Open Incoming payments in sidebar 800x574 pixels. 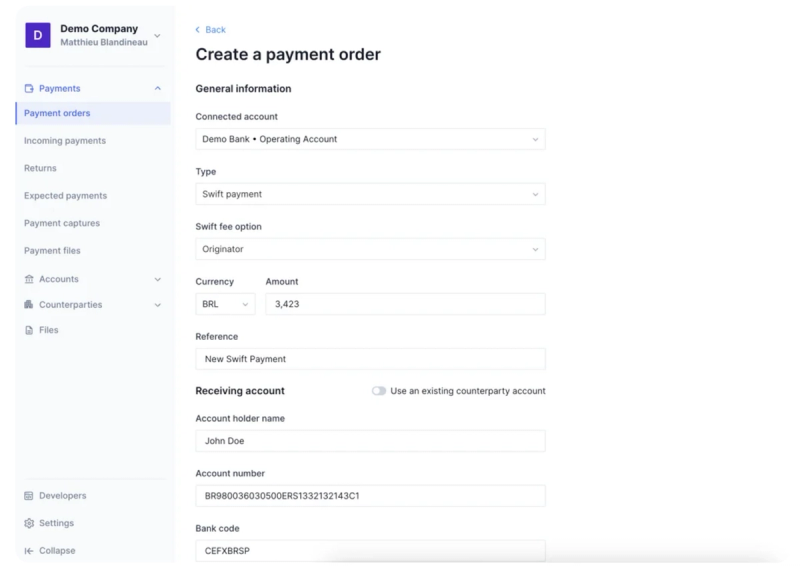pyautogui.click(x=65, y=140)
